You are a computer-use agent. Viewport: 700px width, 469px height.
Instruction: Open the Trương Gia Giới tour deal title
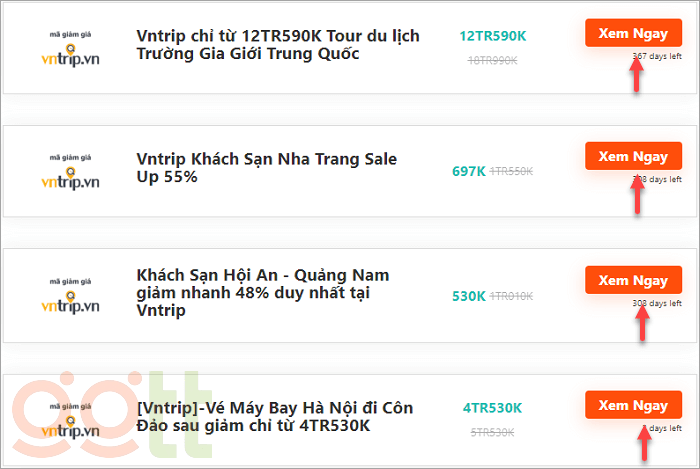(x=277, y=45)
